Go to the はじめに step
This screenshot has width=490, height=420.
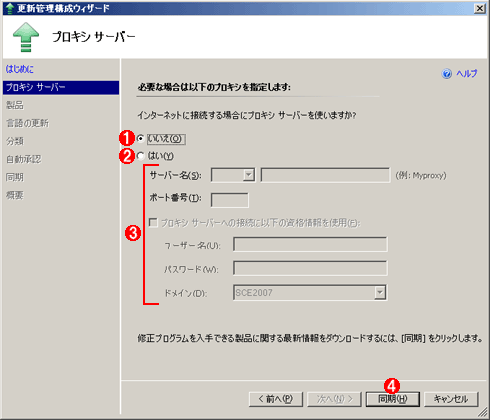[20, 69]
